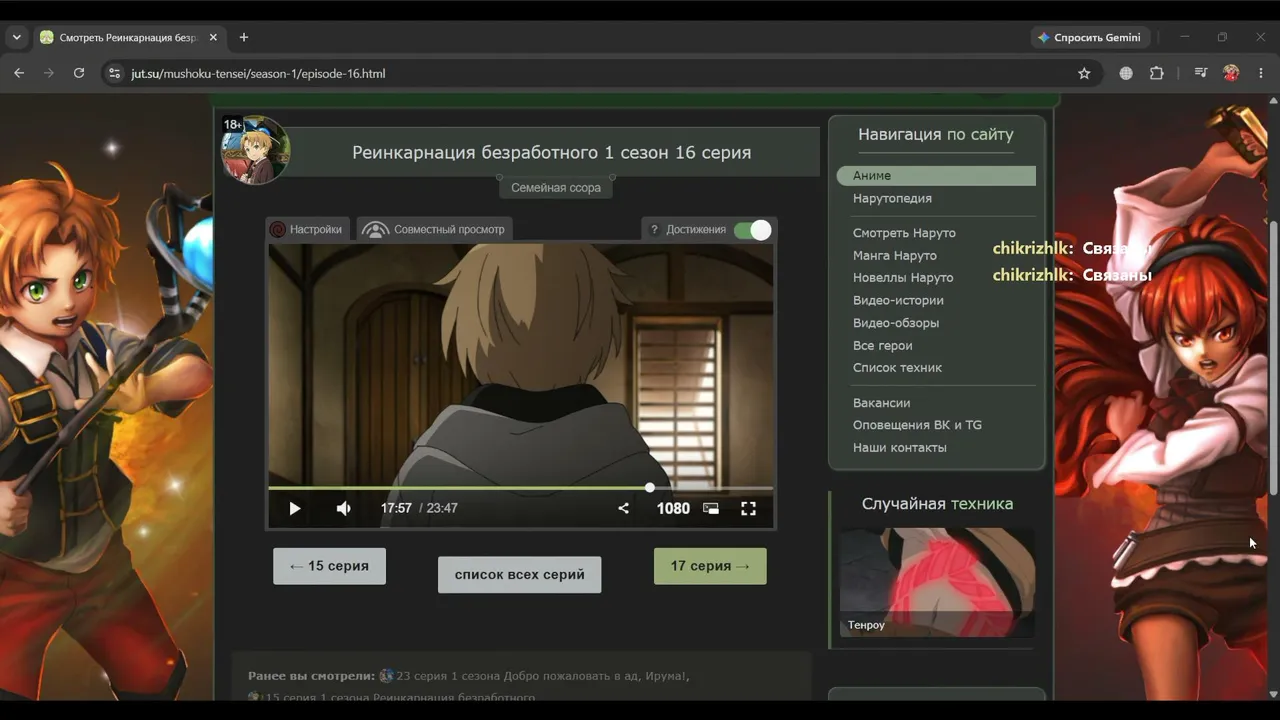This screenshot has width=1280, height=720.
Task: Open the Вакансии link
Action: click(x=881, y=403)
